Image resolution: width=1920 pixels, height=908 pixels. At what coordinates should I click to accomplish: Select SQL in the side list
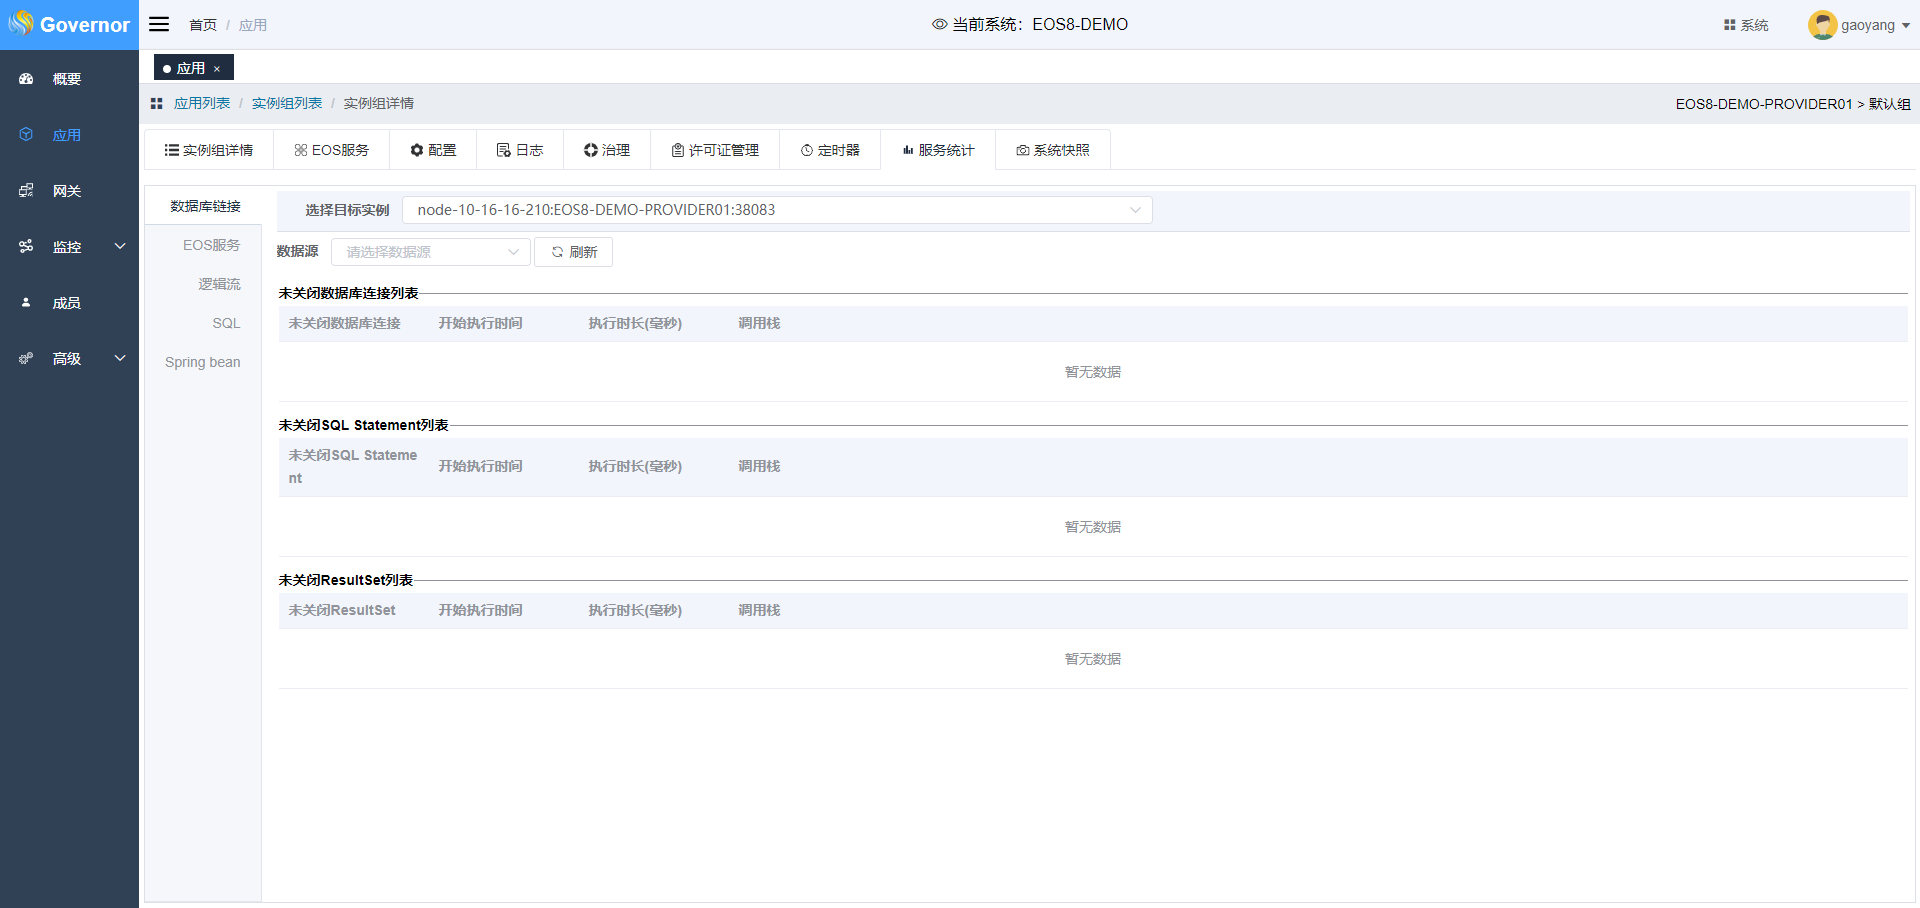[226, 323]
